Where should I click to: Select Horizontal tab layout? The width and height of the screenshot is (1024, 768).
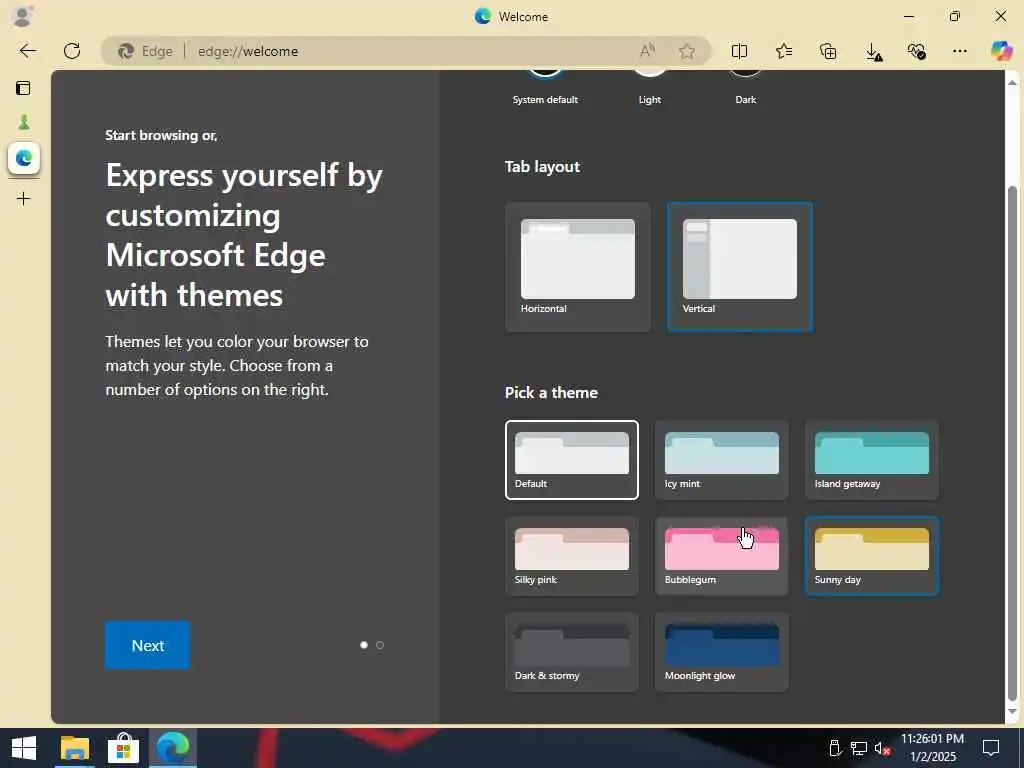578,267
